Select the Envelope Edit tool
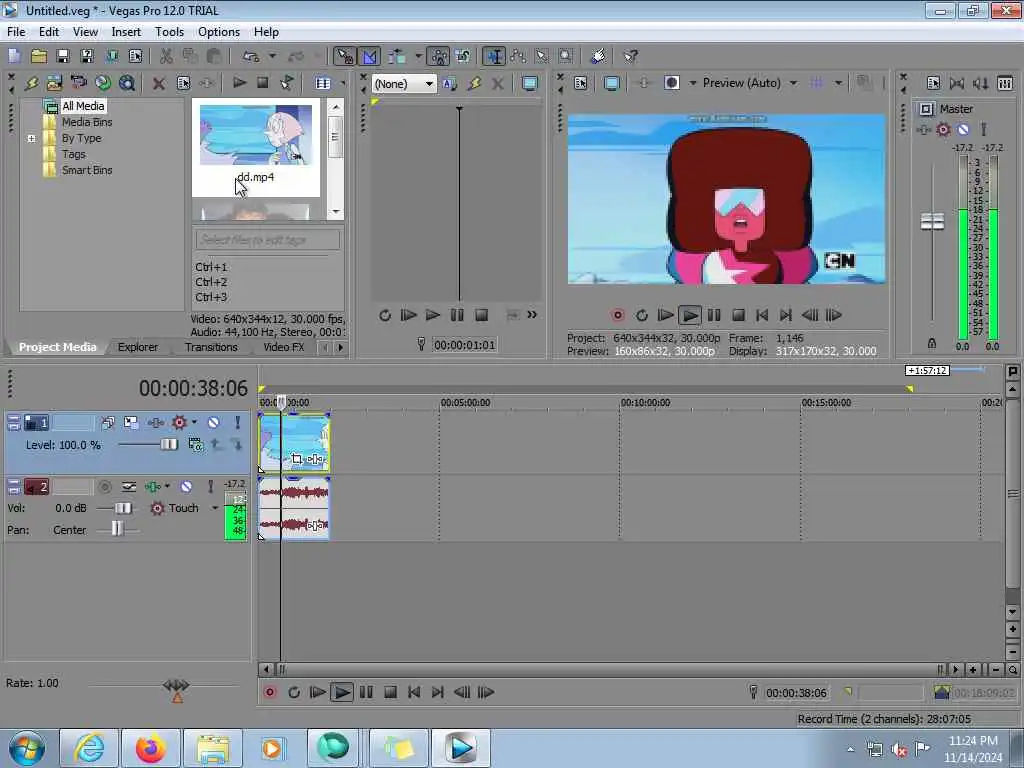1024x768 pixels. click(x=519, y=56)
